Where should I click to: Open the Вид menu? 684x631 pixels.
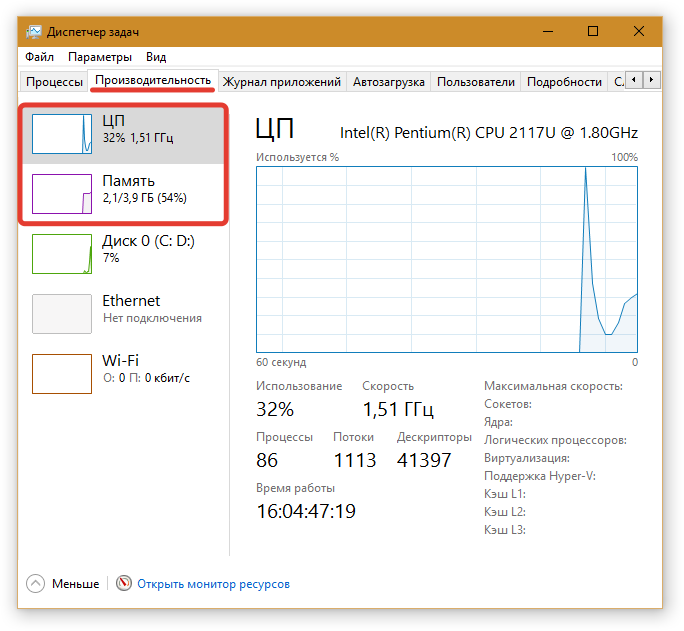point(156,57)
